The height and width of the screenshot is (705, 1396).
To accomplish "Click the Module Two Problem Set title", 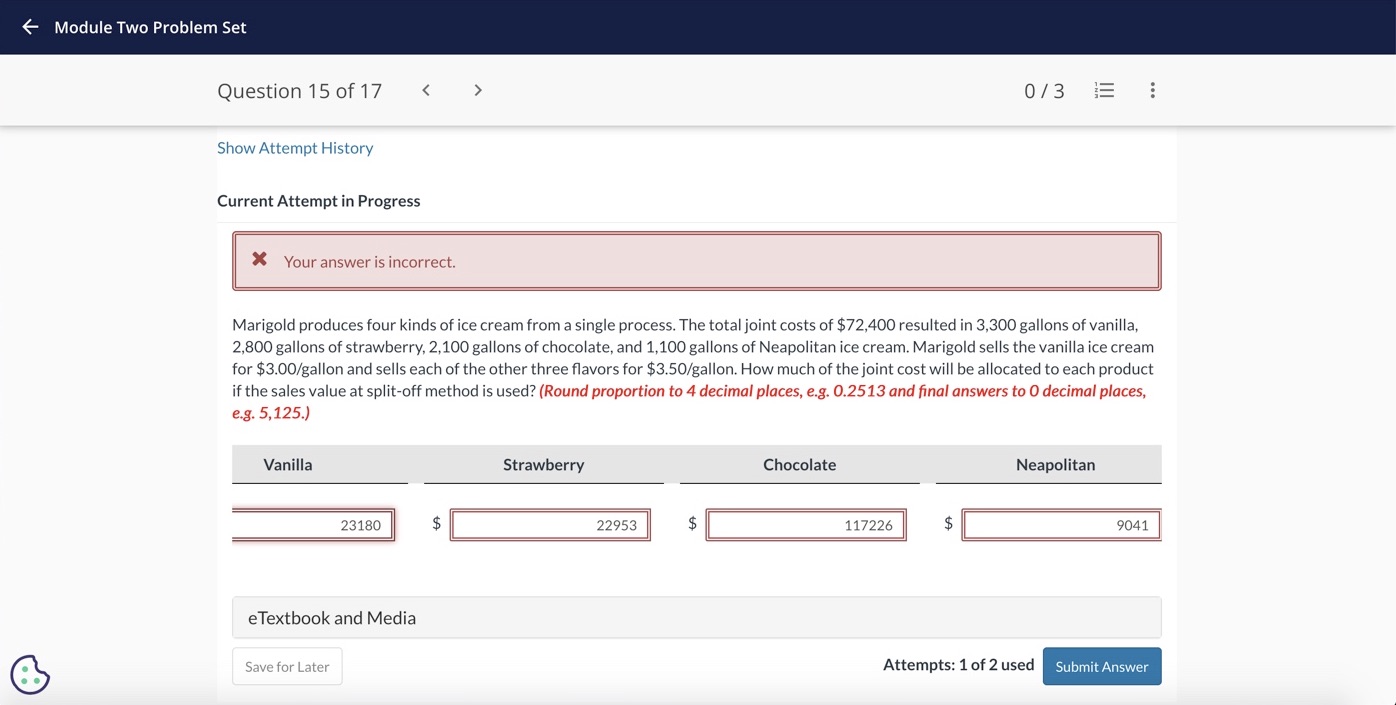I will (x=150, y=27).
